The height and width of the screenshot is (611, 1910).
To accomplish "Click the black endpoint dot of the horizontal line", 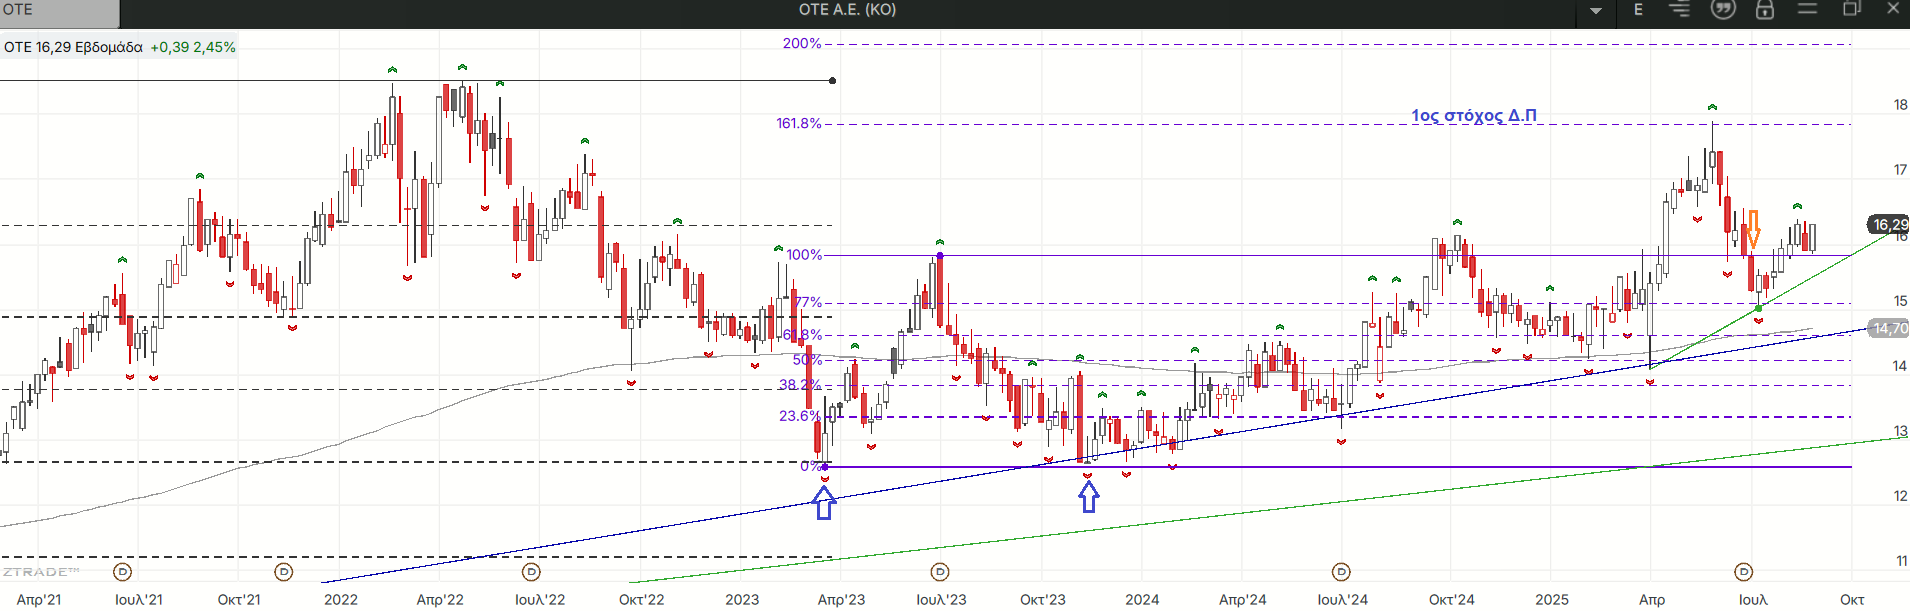I will (x=833, y=81).
